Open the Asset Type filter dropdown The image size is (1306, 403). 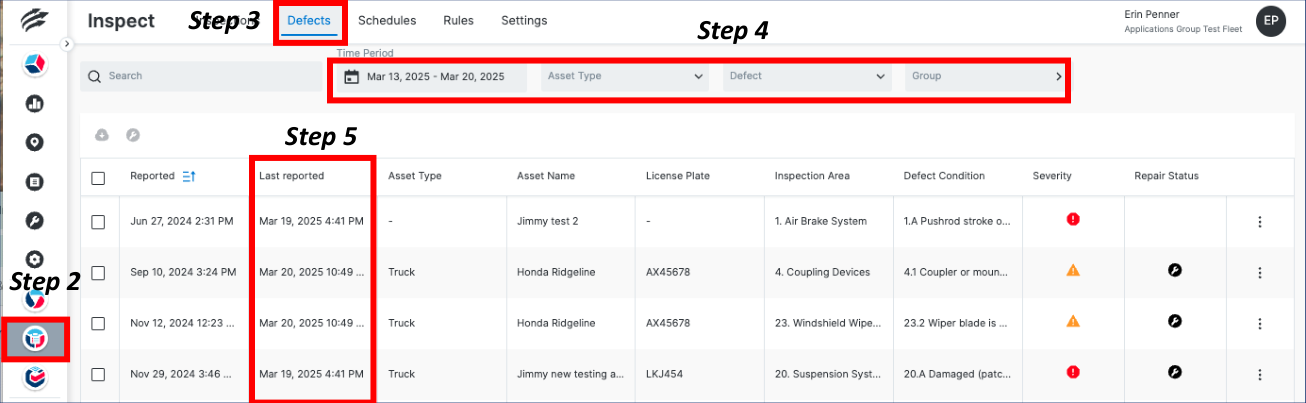(625, 76)
